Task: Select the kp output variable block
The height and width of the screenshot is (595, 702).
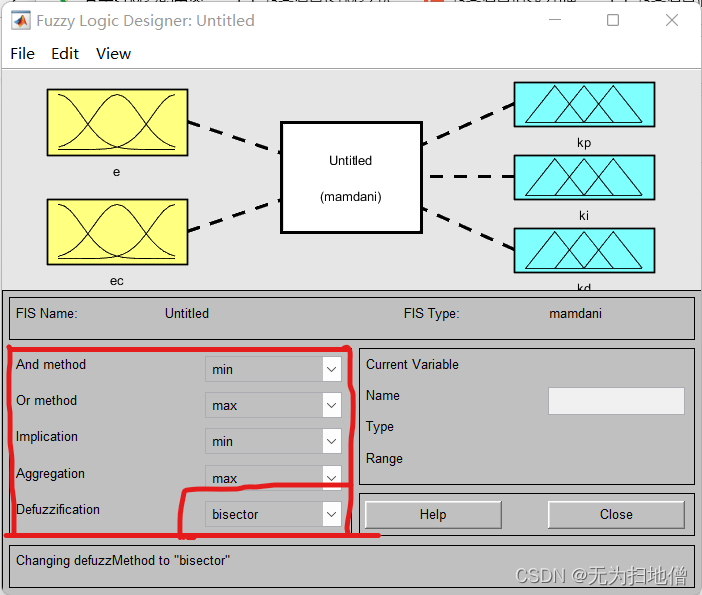Action: [584, 105]
